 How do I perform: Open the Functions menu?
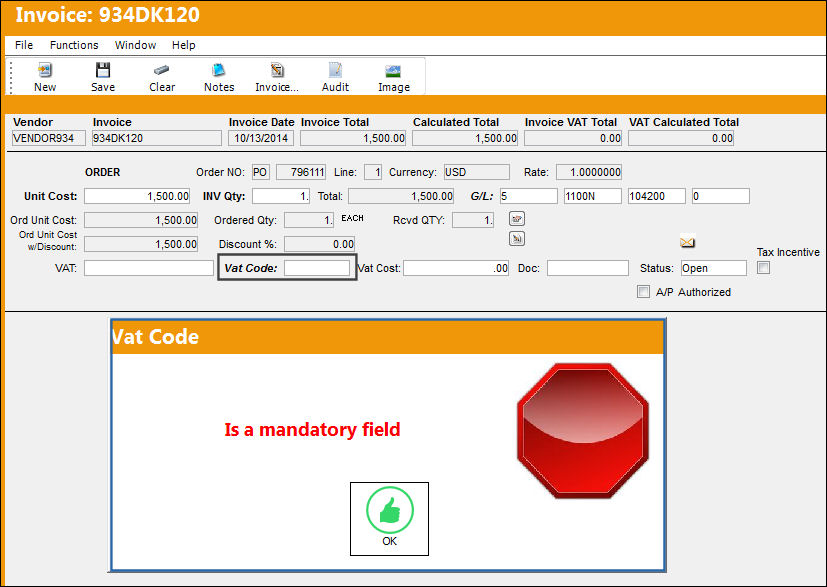click(74, 45)
